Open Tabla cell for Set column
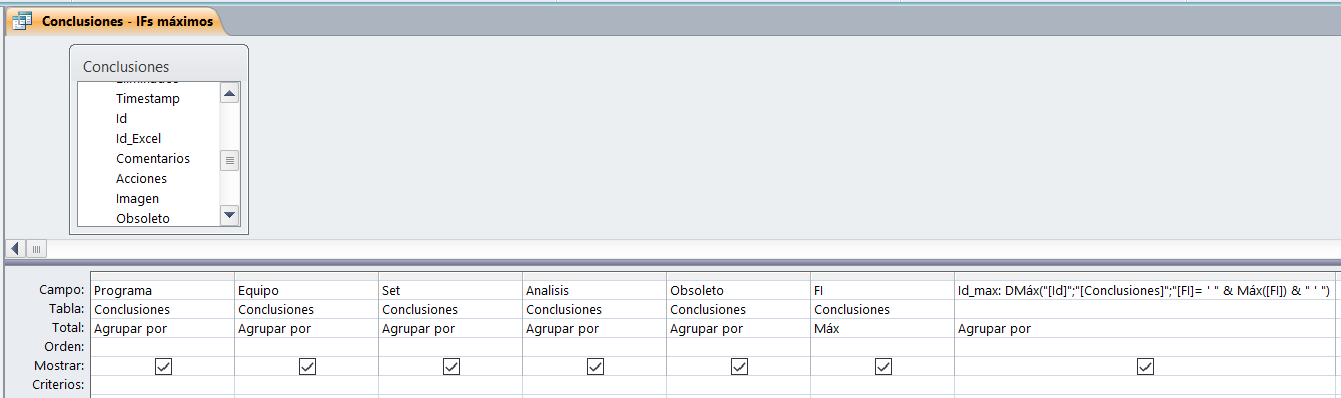This screenshot has width=1341, height=398. pyautogui.click(x=451, y=310)
